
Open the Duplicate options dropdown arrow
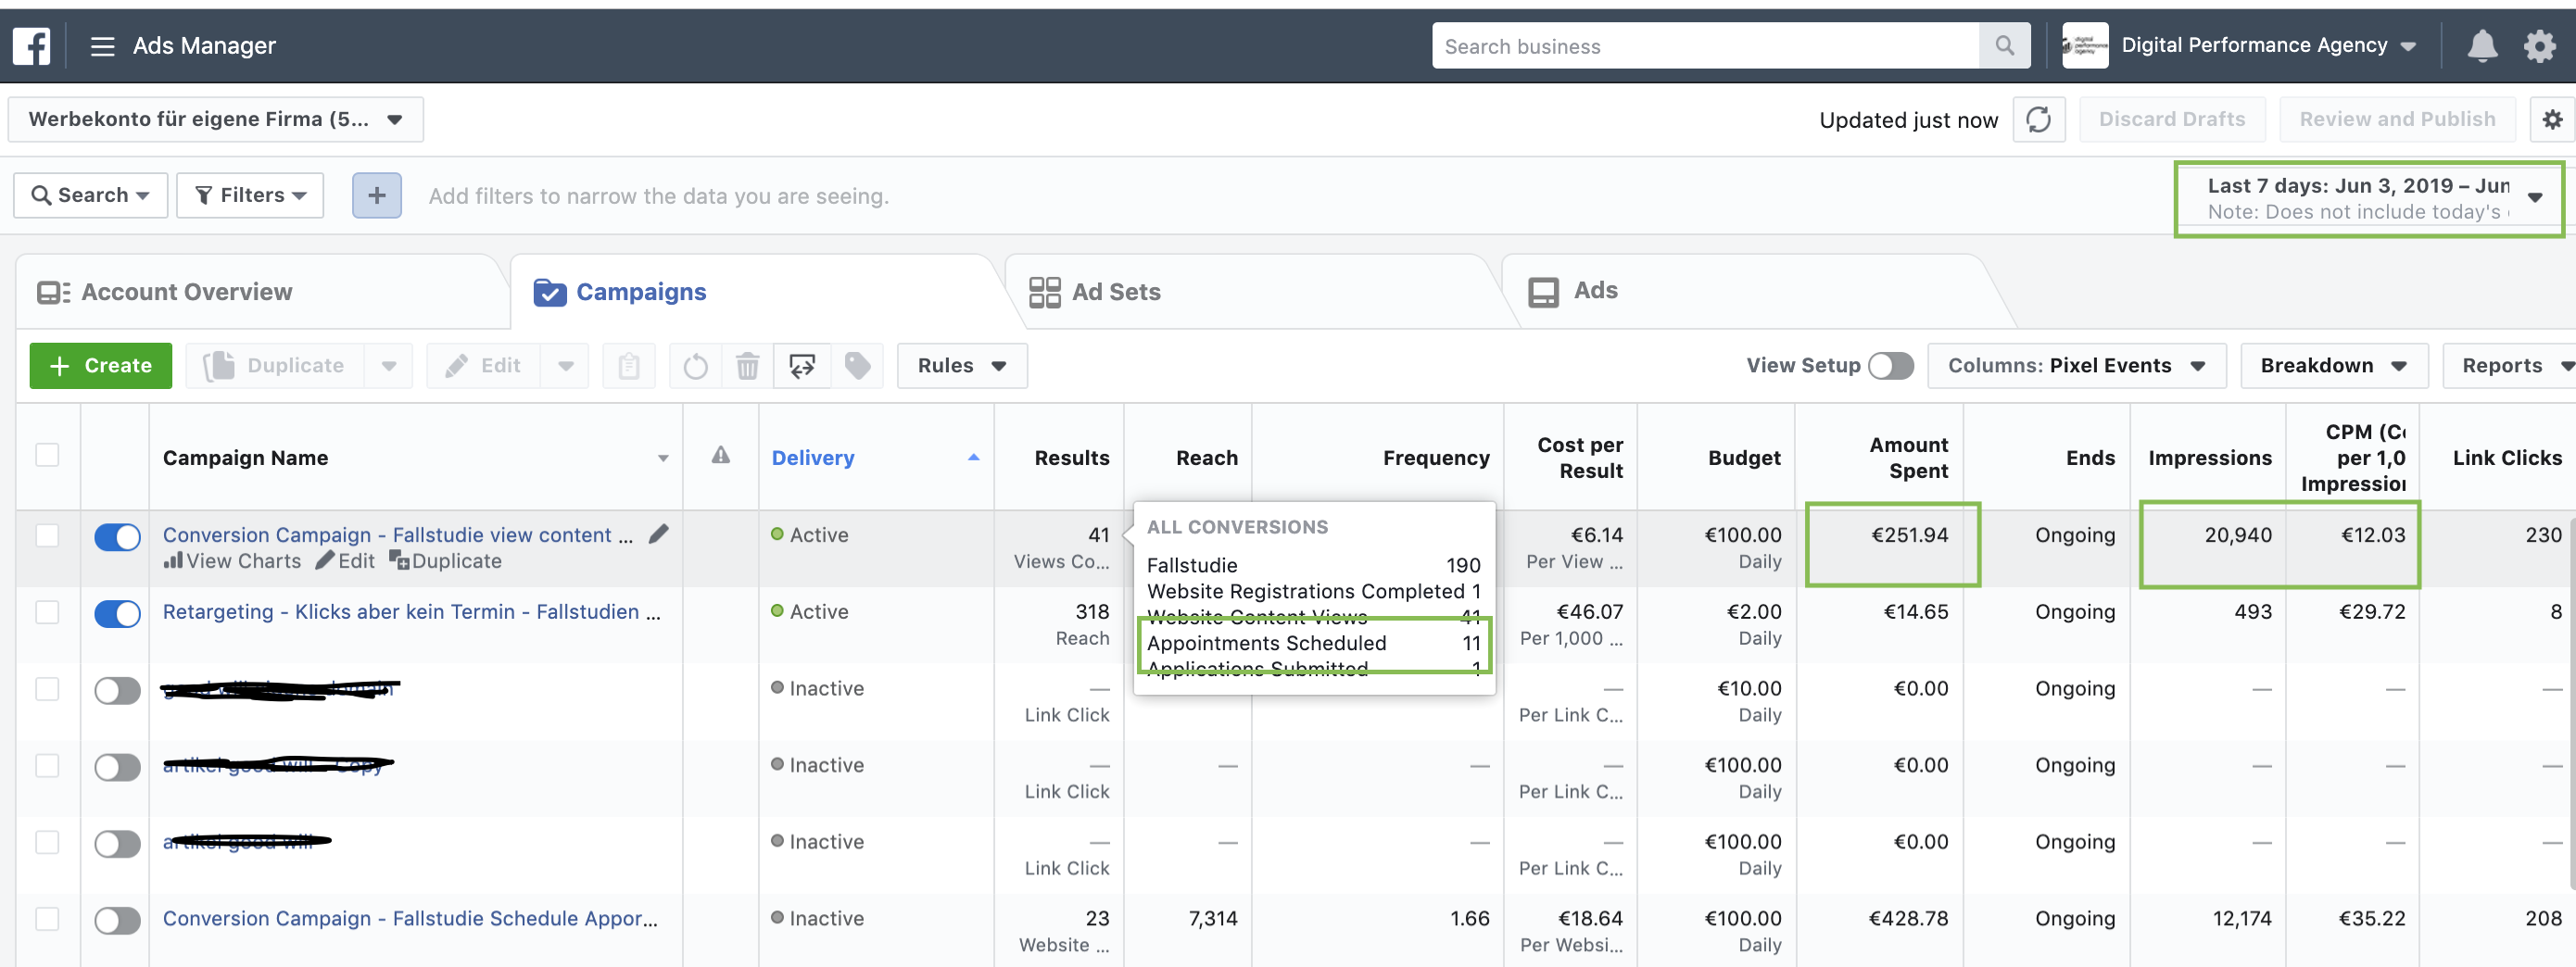pos(389,366)
